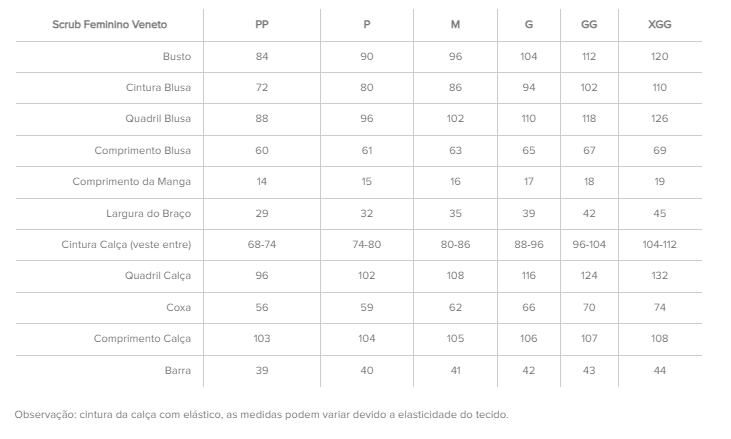This screenshot has width=731, height=439.
Task: Select the PP size column header
Action: tap(262, 25)
